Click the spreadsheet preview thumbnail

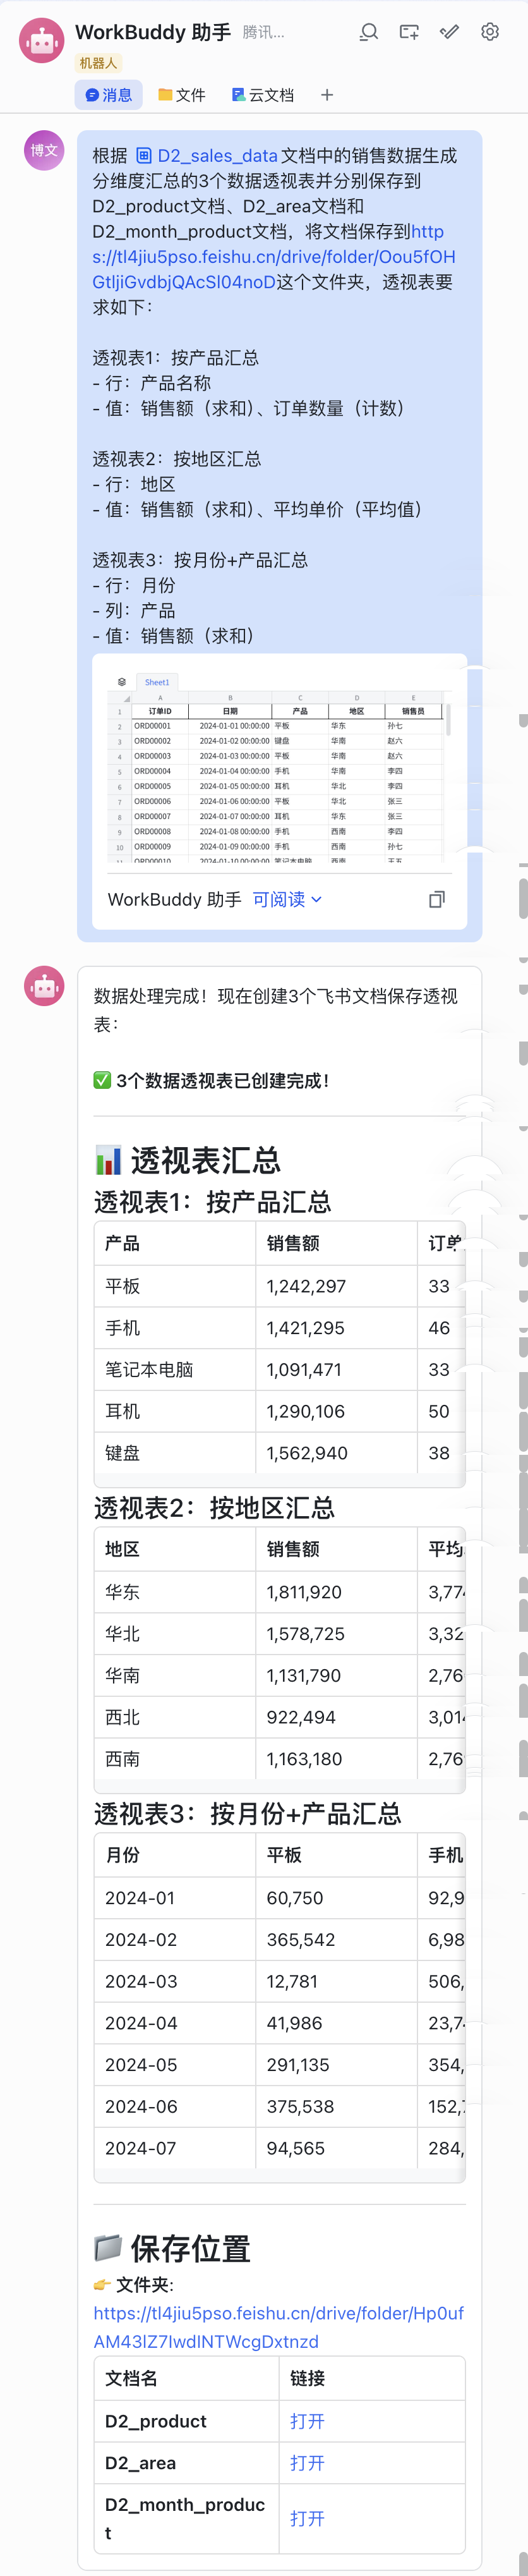(279, 765)
